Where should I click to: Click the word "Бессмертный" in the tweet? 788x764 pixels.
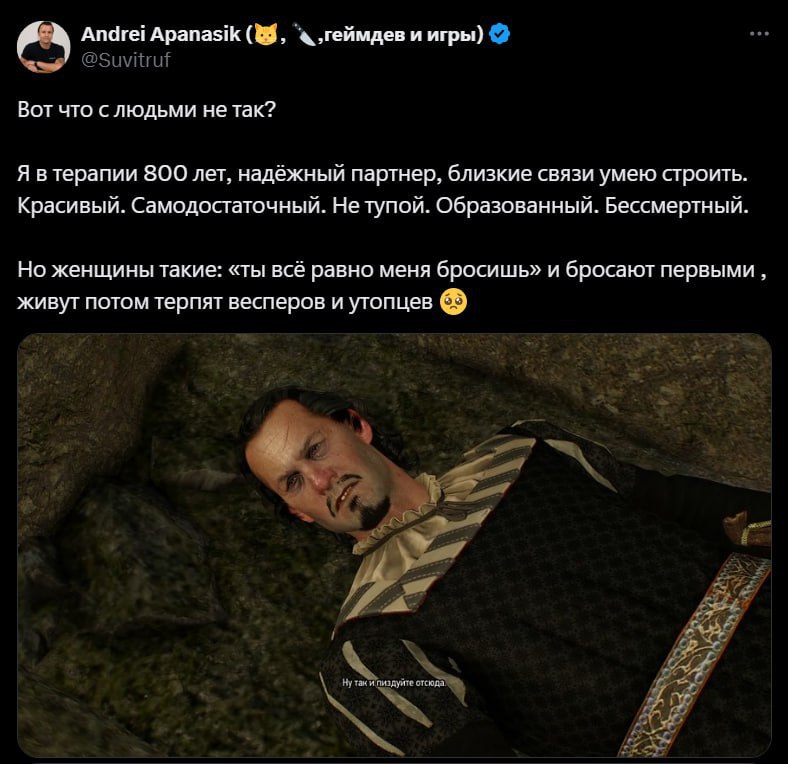click(x=676, y=206)
